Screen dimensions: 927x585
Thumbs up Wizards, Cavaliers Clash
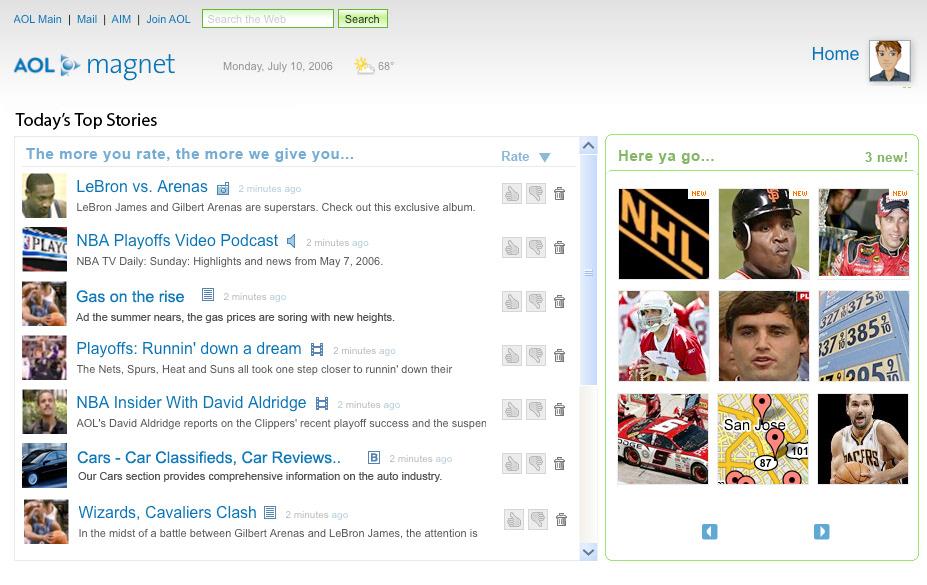[x=514, y=519]
